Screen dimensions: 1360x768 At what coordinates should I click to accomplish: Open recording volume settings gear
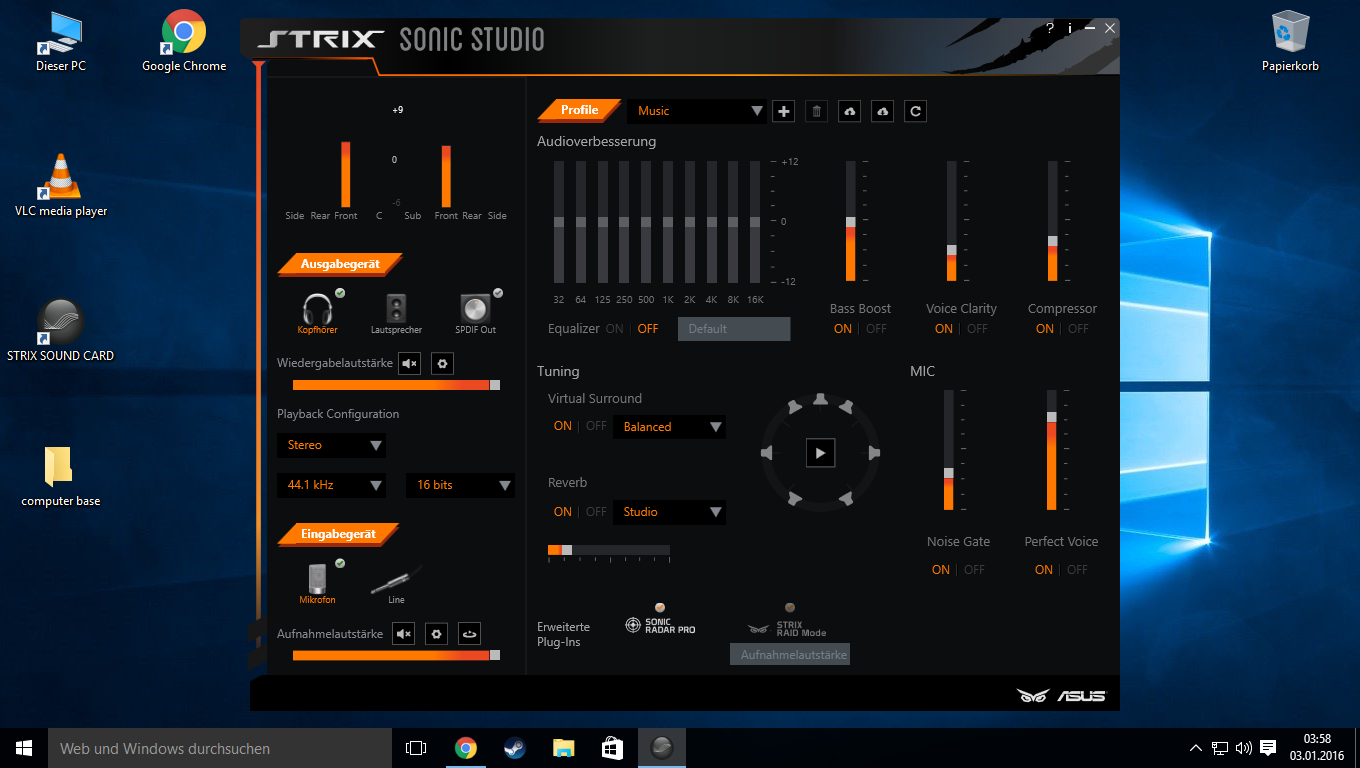pyautogui.click(x=435, y=634)
